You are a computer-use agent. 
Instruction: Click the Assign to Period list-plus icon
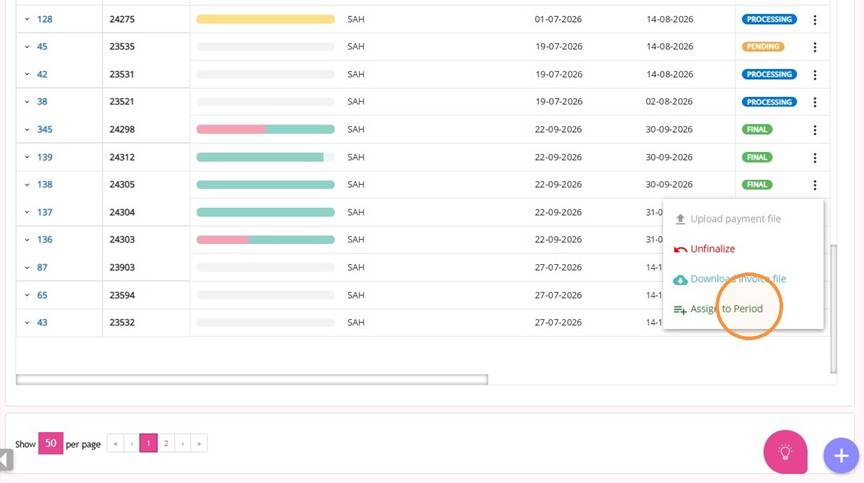click(680, 310)
